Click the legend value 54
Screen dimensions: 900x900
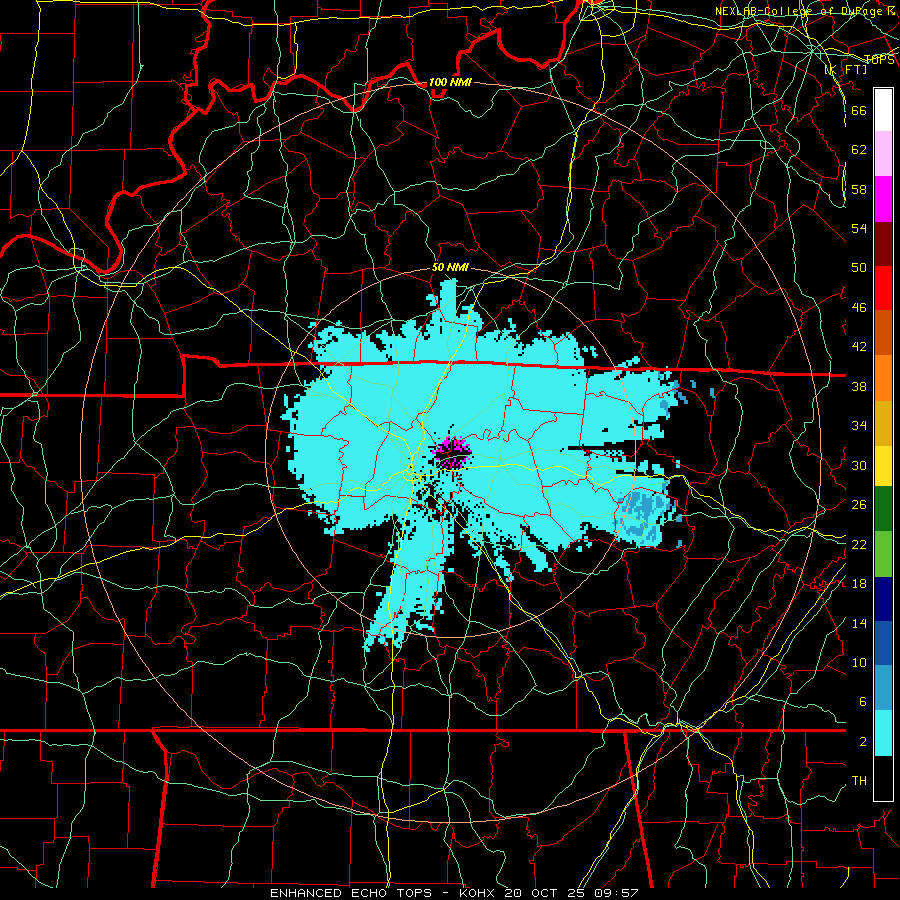859,228
